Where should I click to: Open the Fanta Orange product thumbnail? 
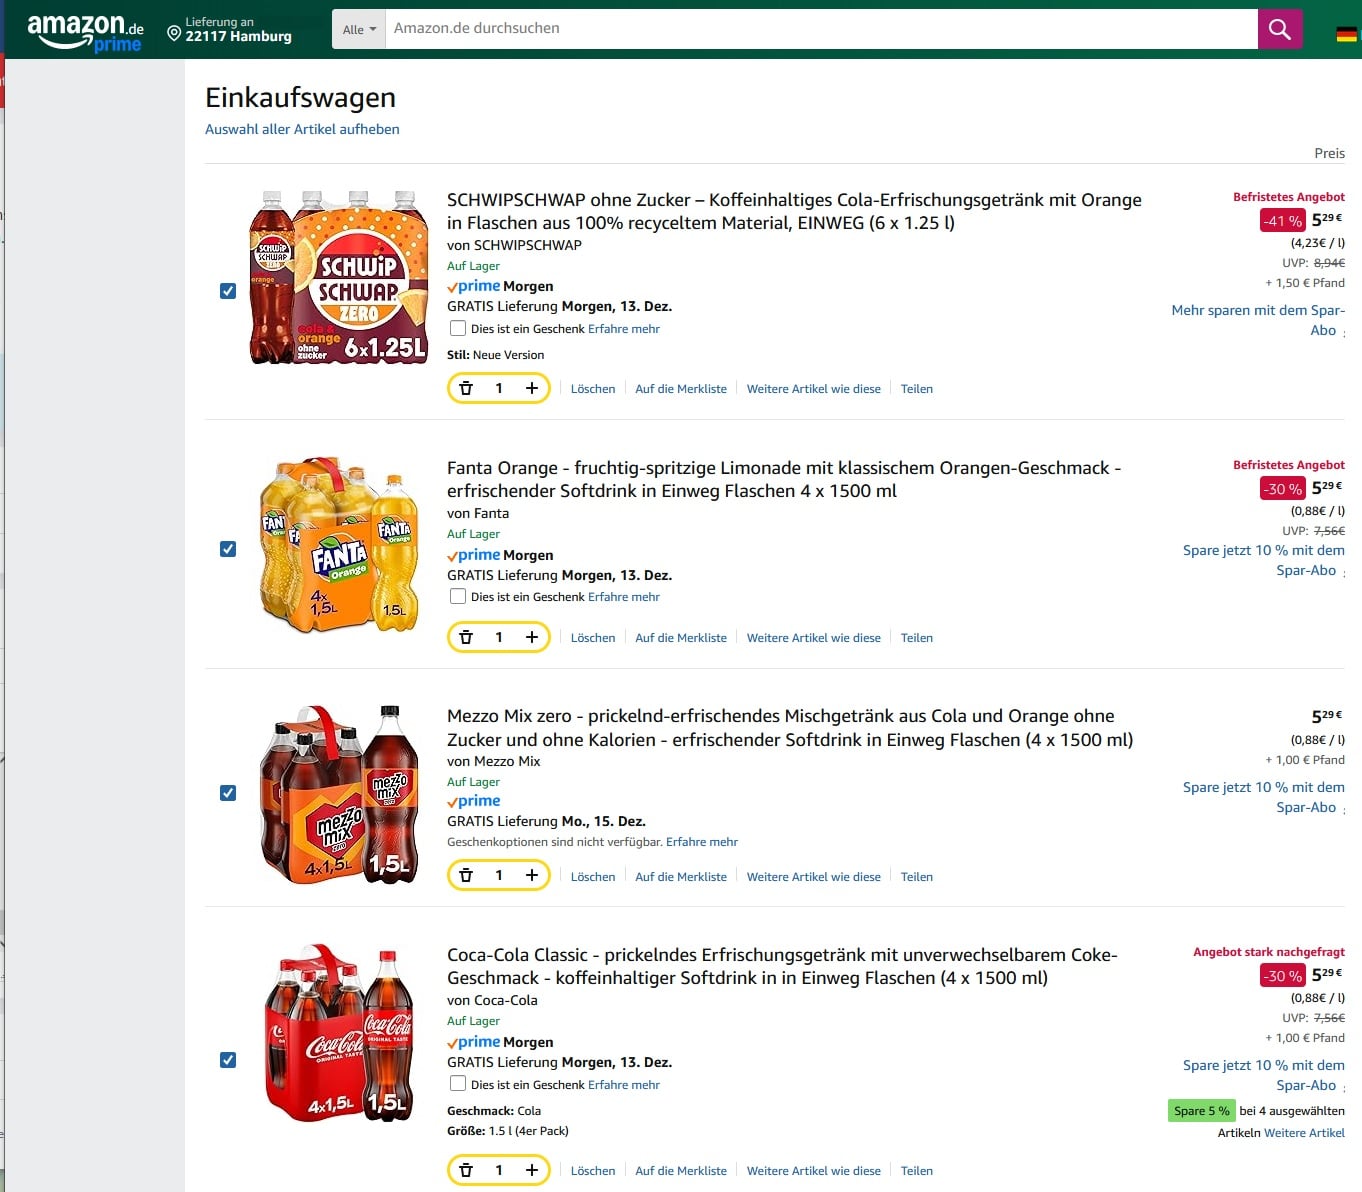(x=338, y=546)
